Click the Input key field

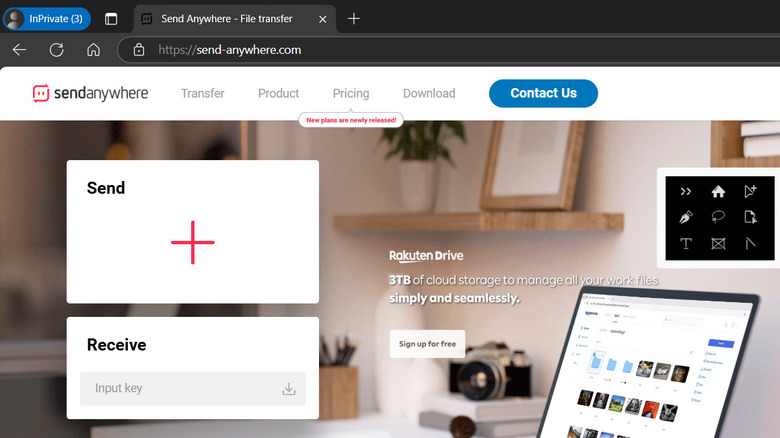(x=193, y=388)
